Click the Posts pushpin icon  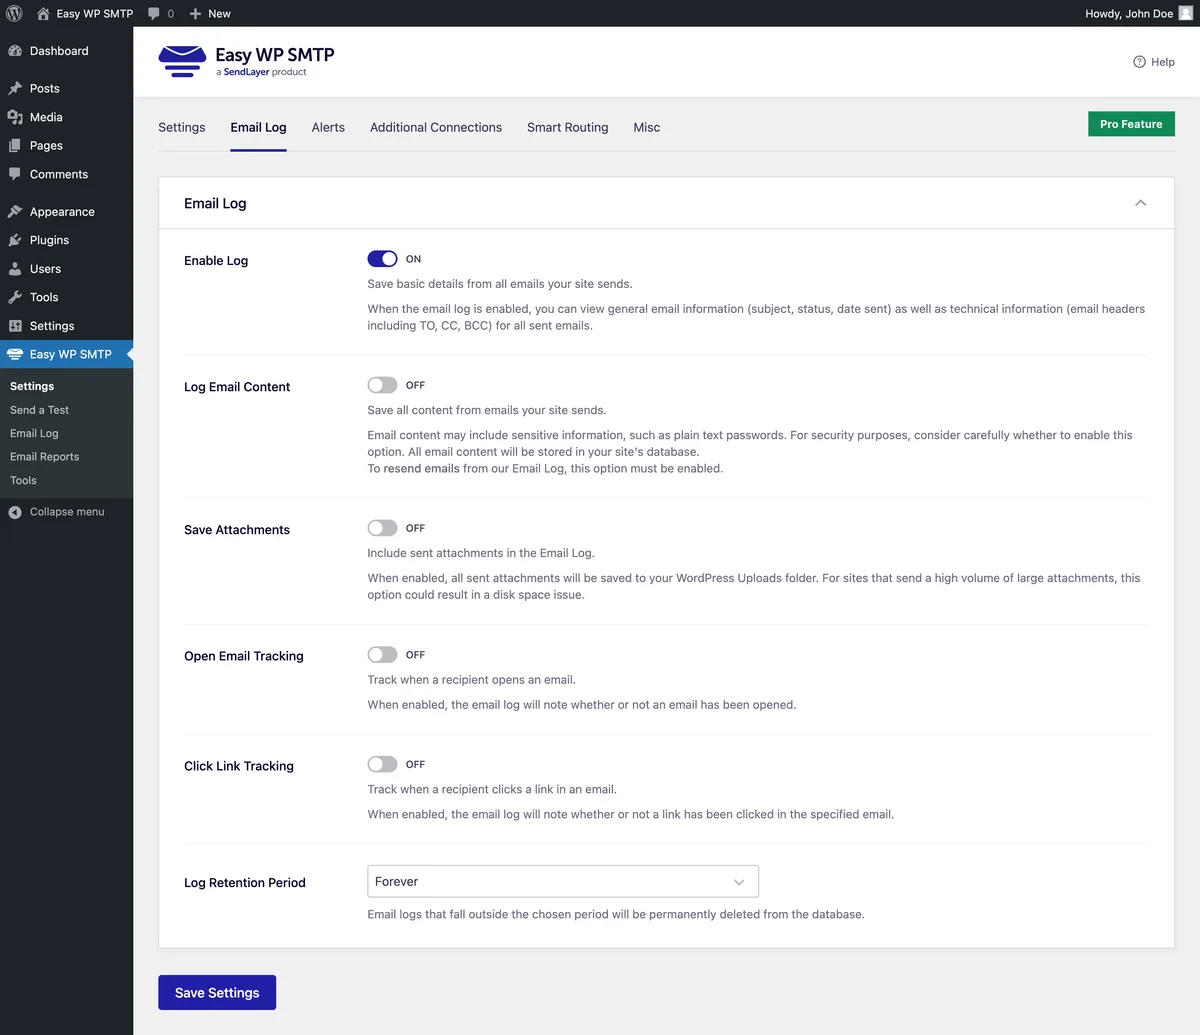pos(15,88)
